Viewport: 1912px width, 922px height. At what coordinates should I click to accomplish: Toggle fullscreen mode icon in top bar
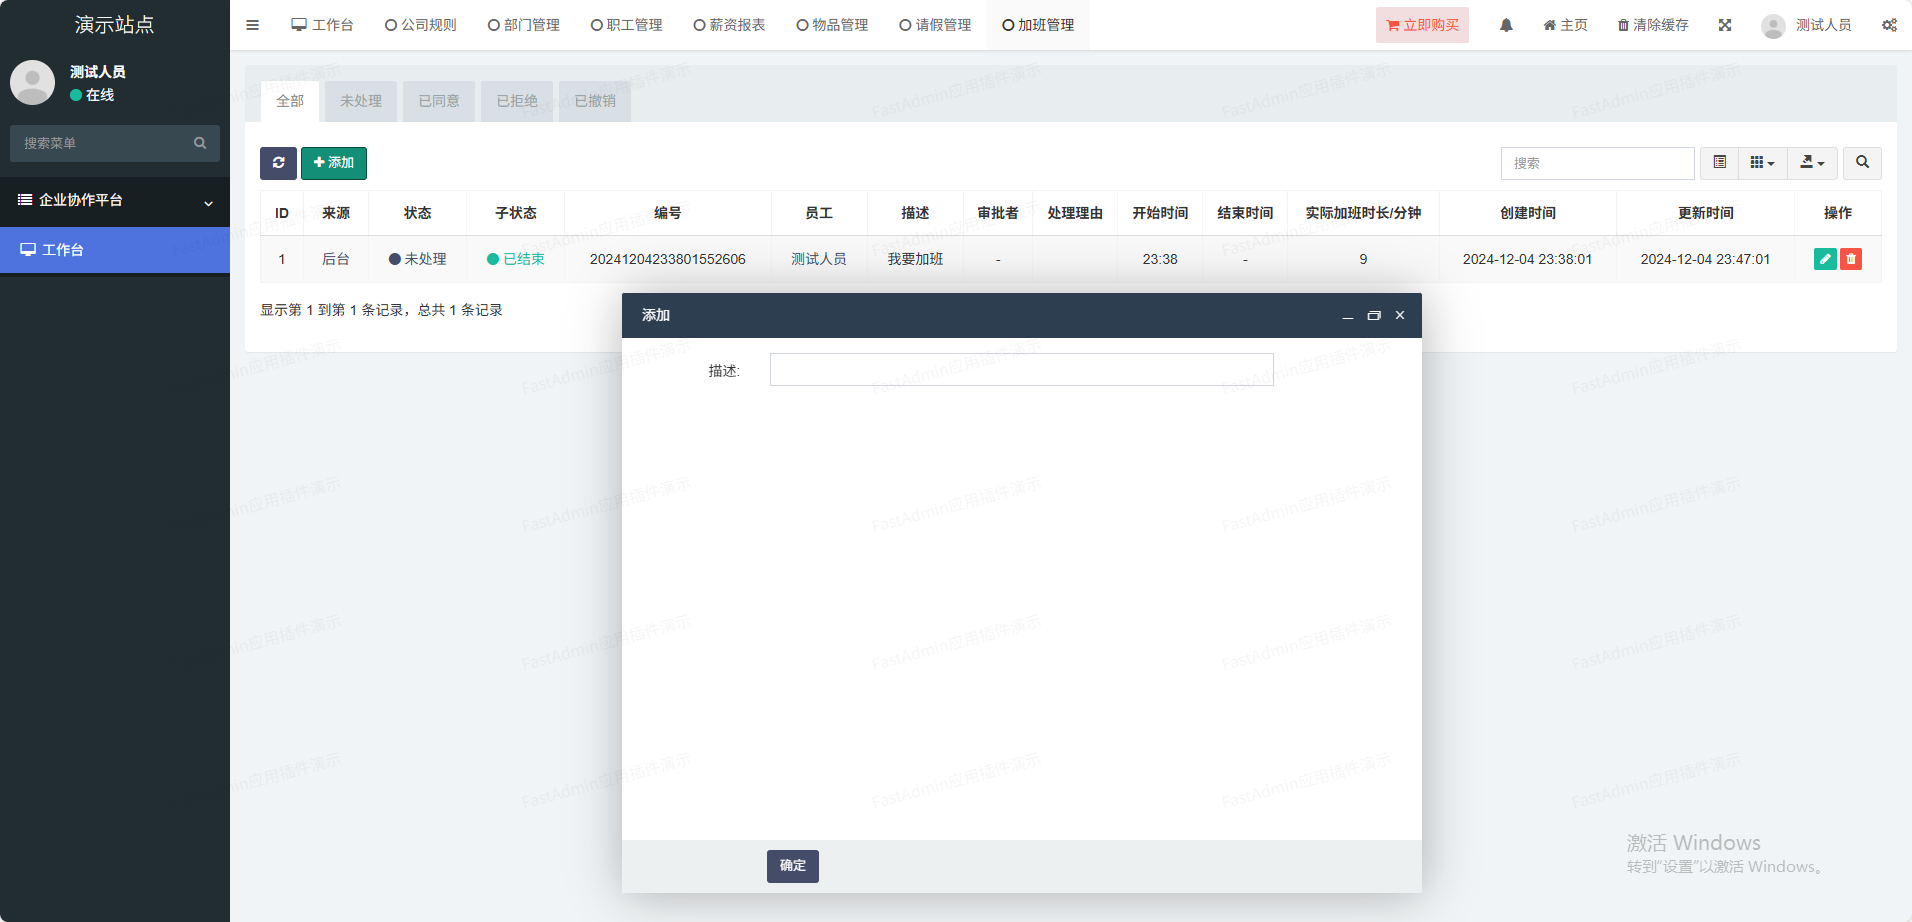click(x=1725, y=25)
